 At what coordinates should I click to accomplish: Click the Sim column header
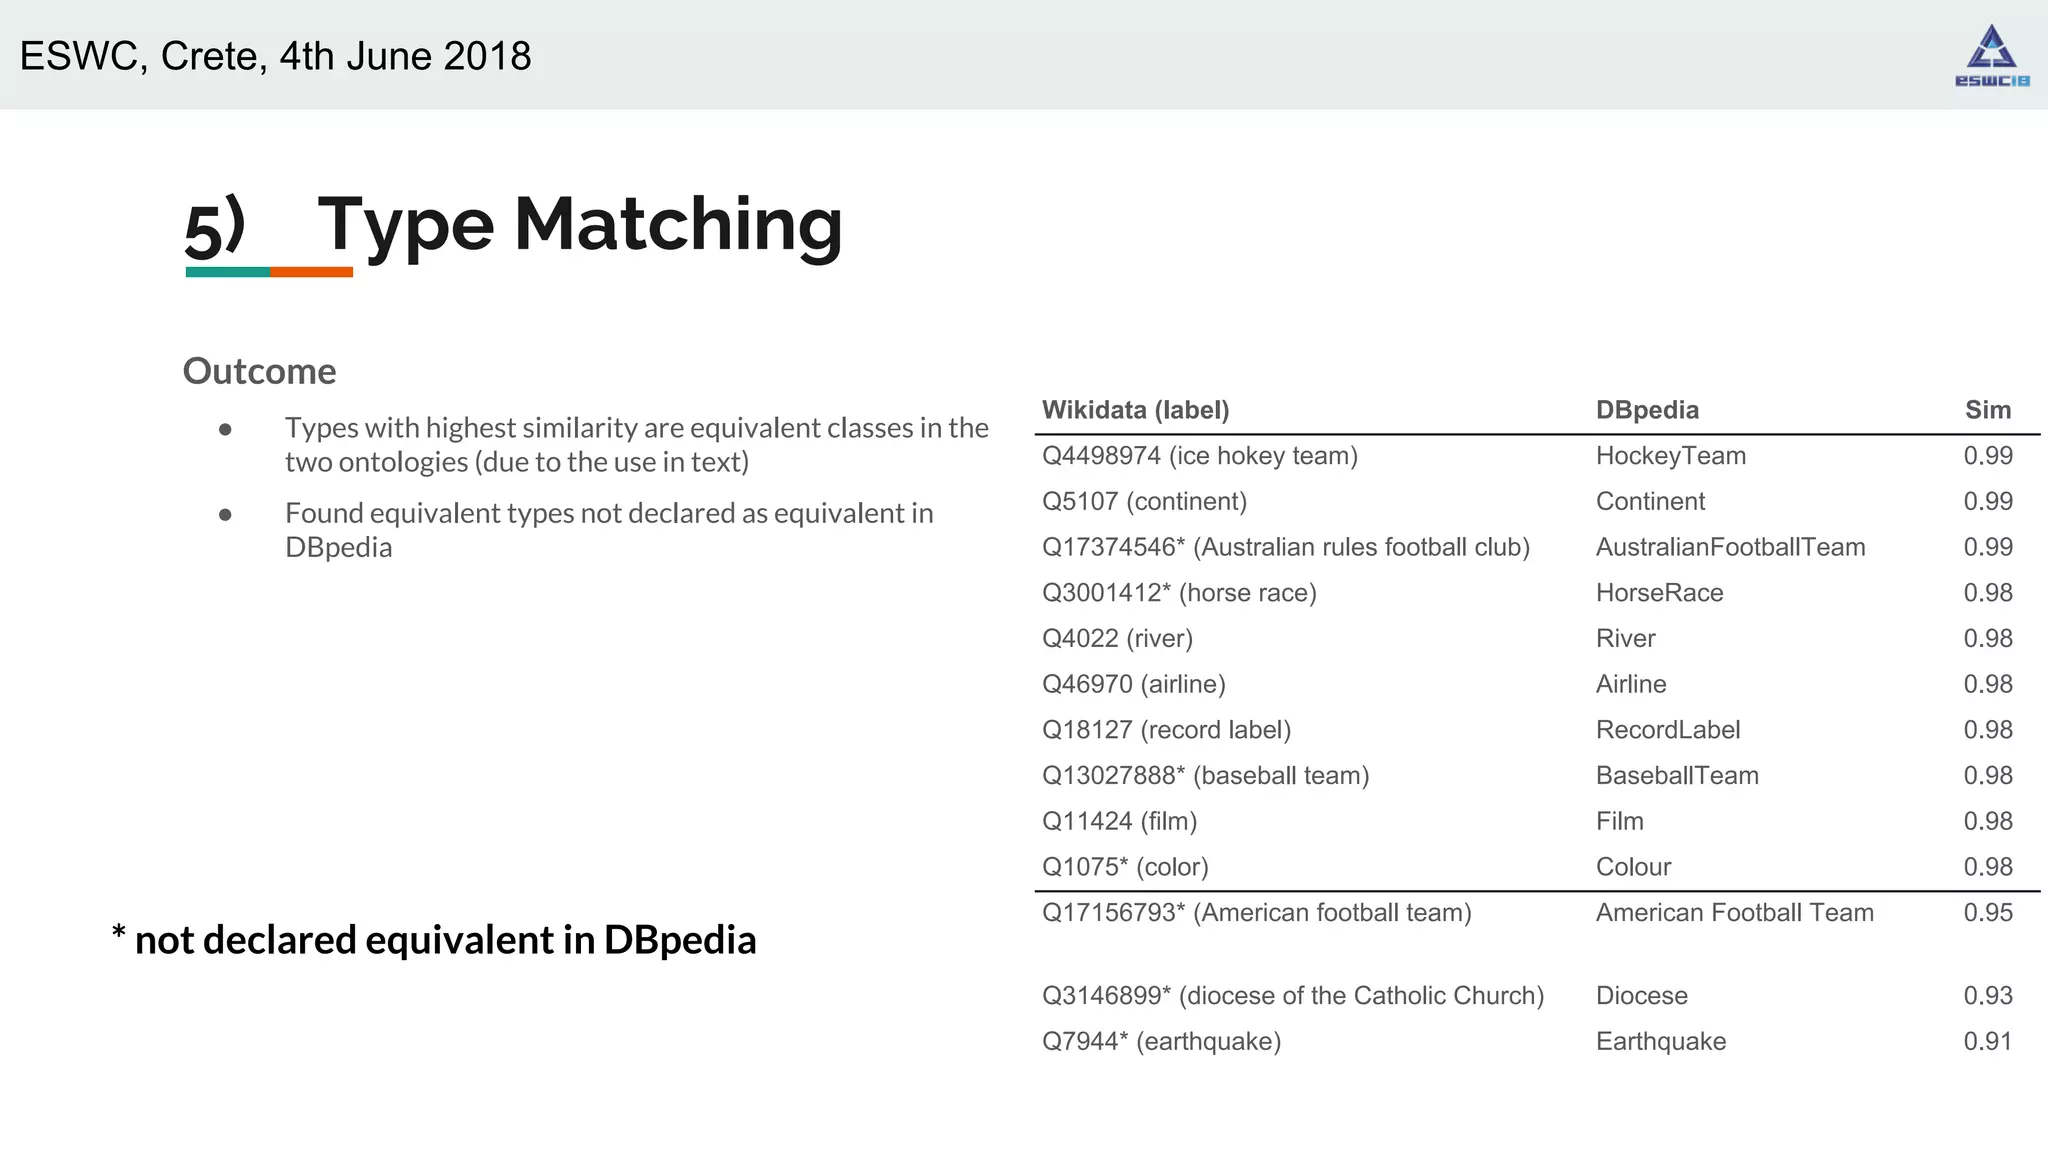(1987, 410)
